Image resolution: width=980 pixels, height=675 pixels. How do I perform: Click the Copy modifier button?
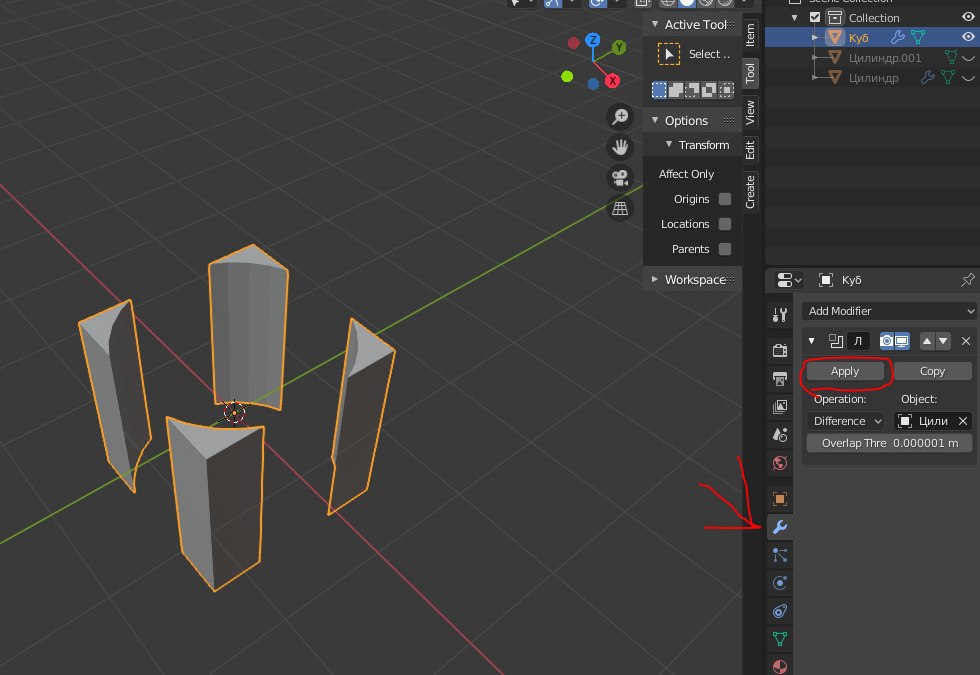[932, 371]
